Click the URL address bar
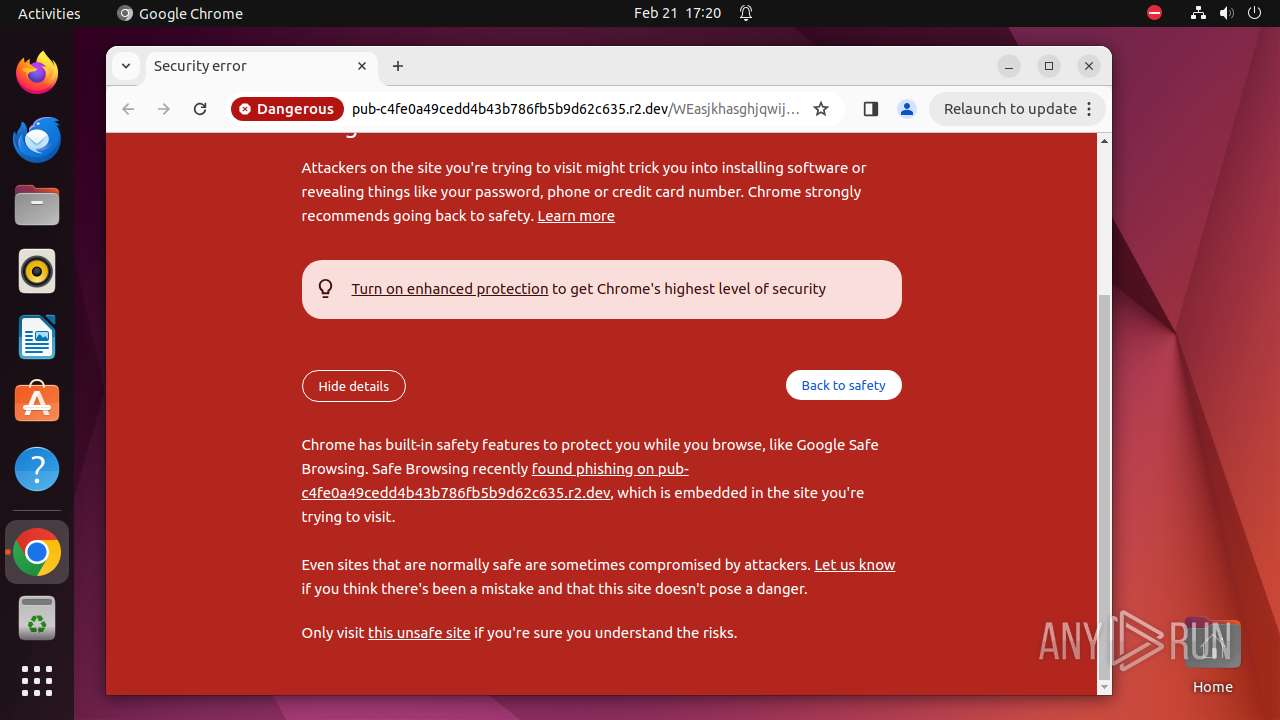The width and height of the screenshot is (1280, 720). pos(576,109)
